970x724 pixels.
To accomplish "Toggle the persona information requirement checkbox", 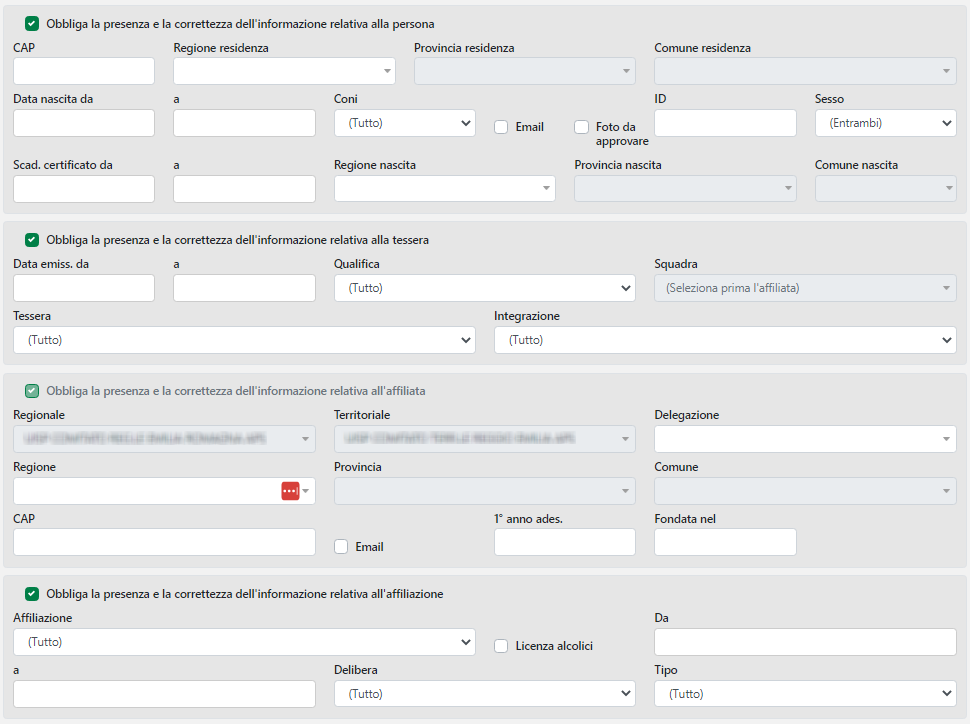I will [x=32, y=23].
